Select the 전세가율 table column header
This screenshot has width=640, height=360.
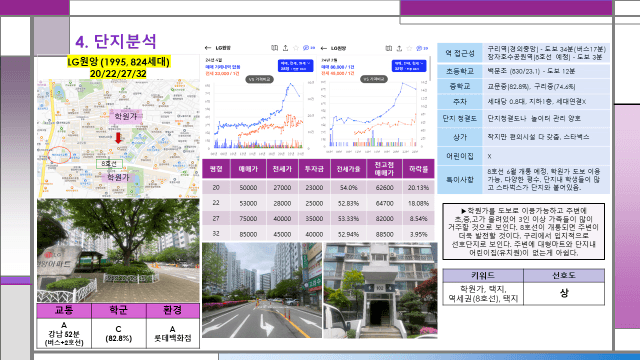coord(348,169)
